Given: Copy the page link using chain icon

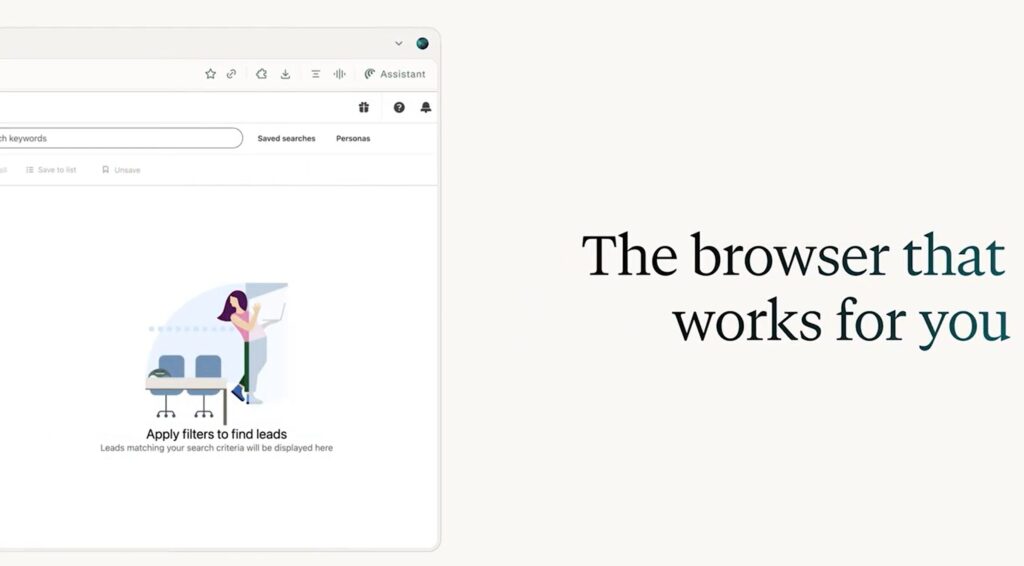Looking at the screenshot, I should pos(231,74).
